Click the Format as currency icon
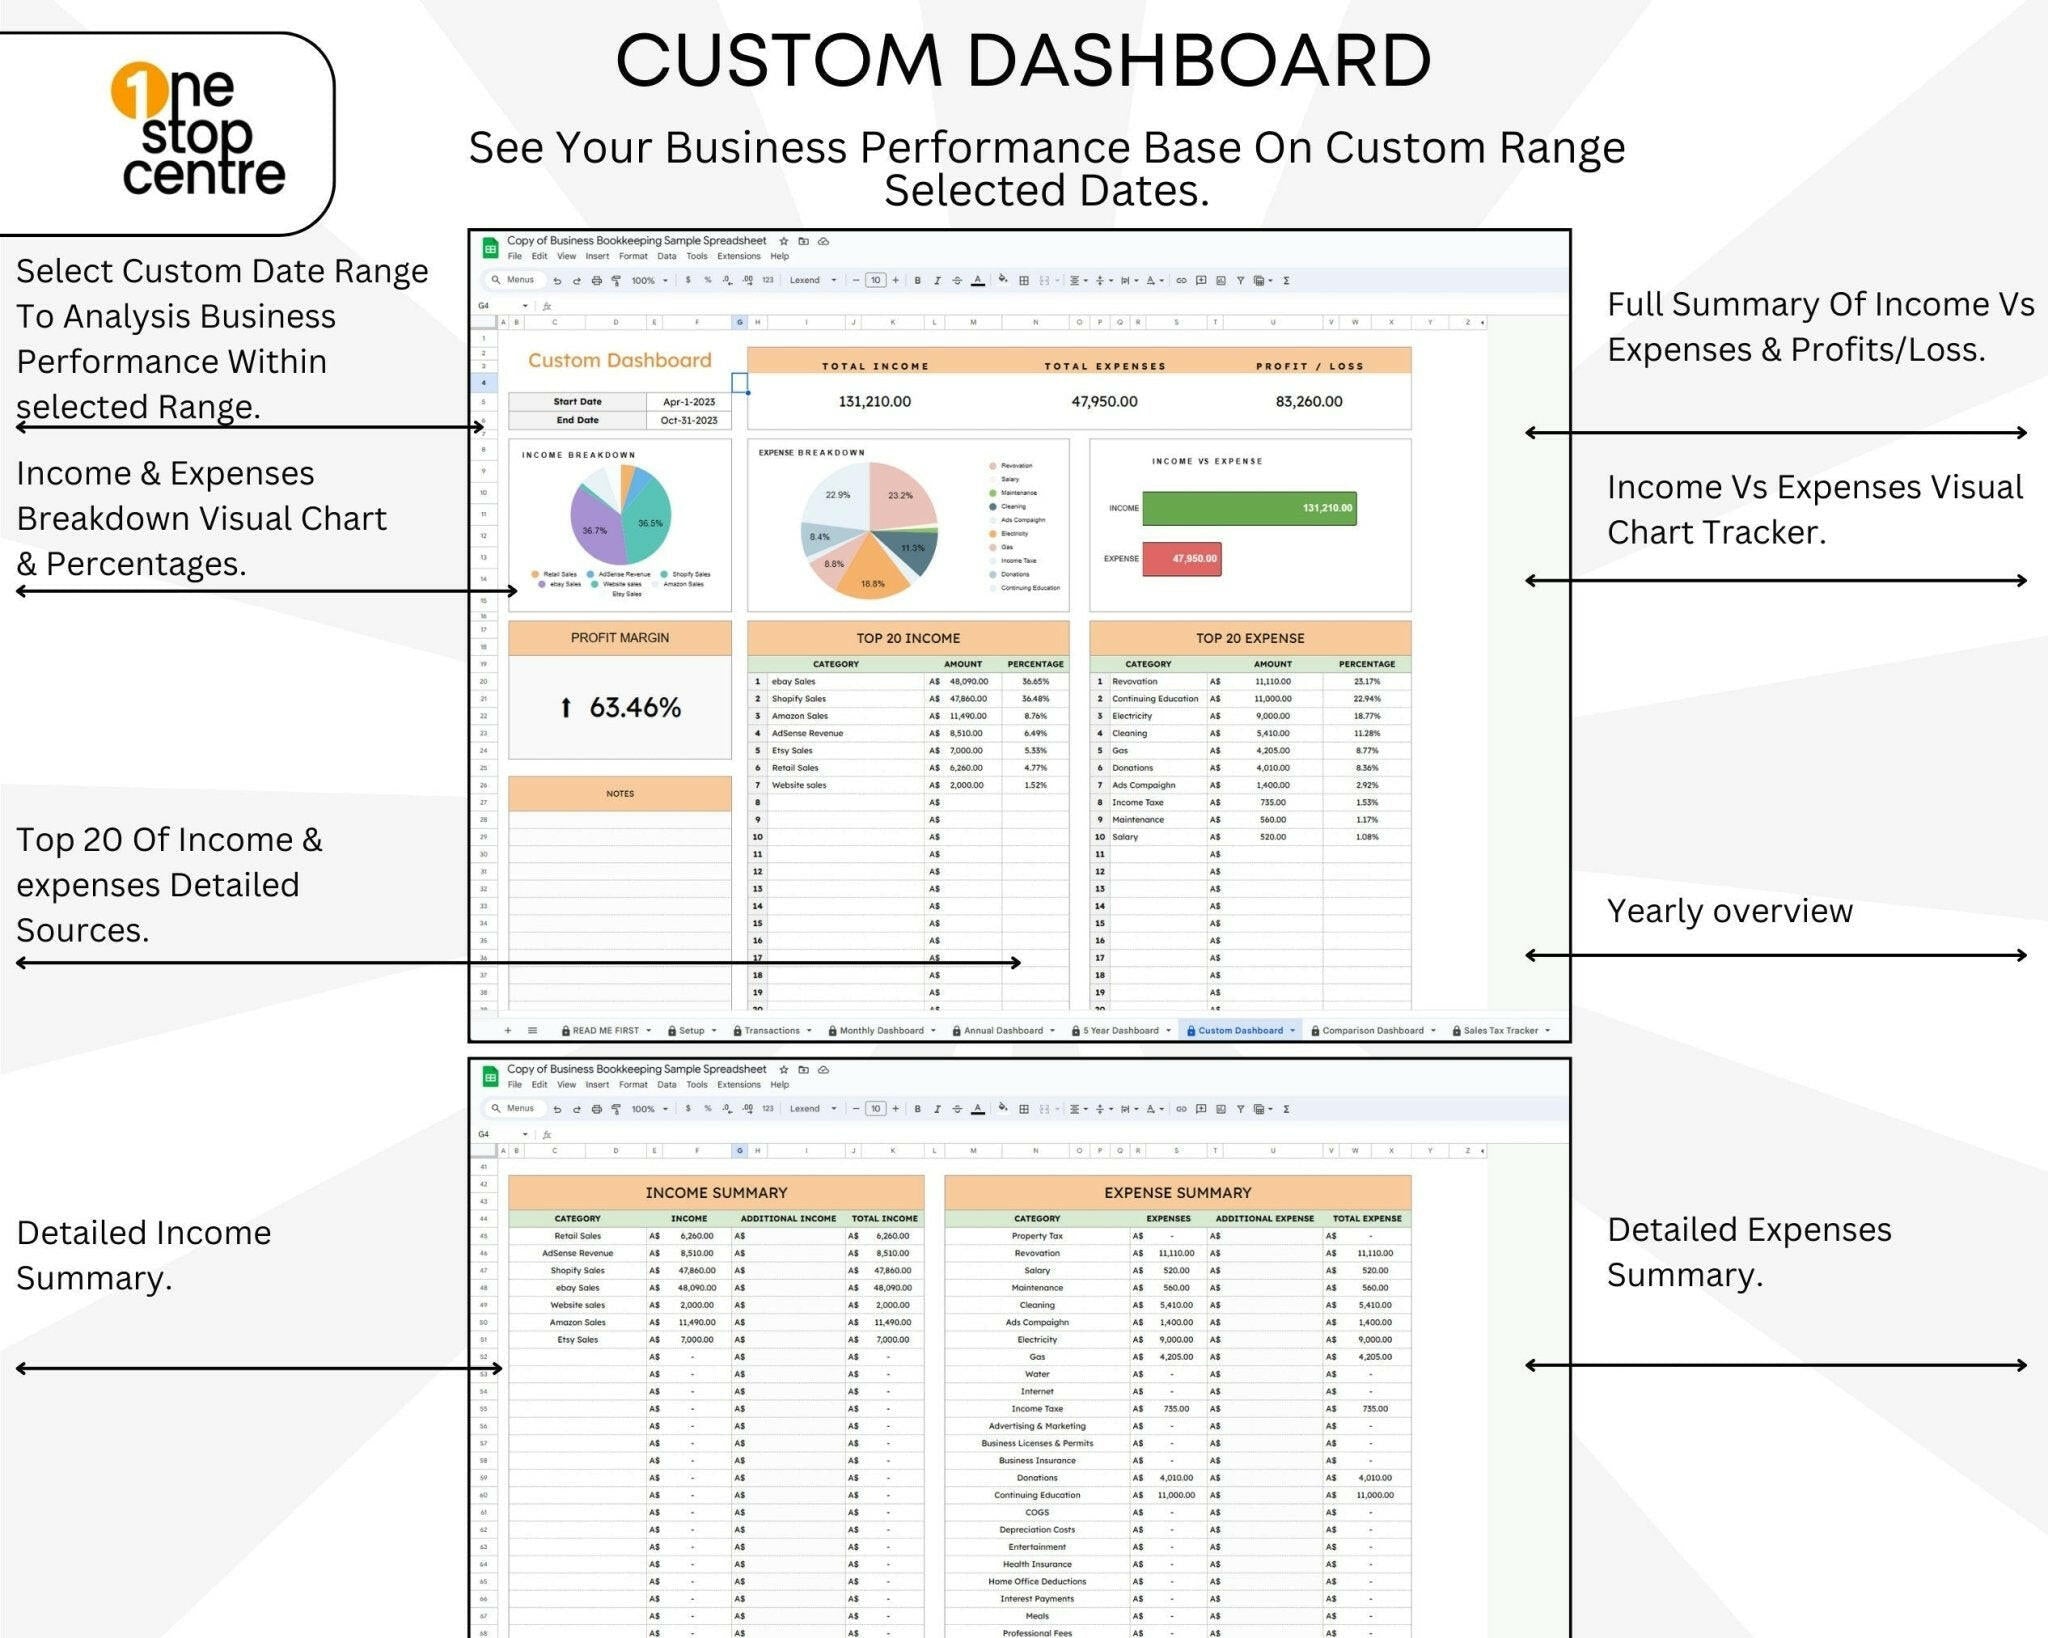Viewport: 2048px width, 1638px height. point(689,281)
